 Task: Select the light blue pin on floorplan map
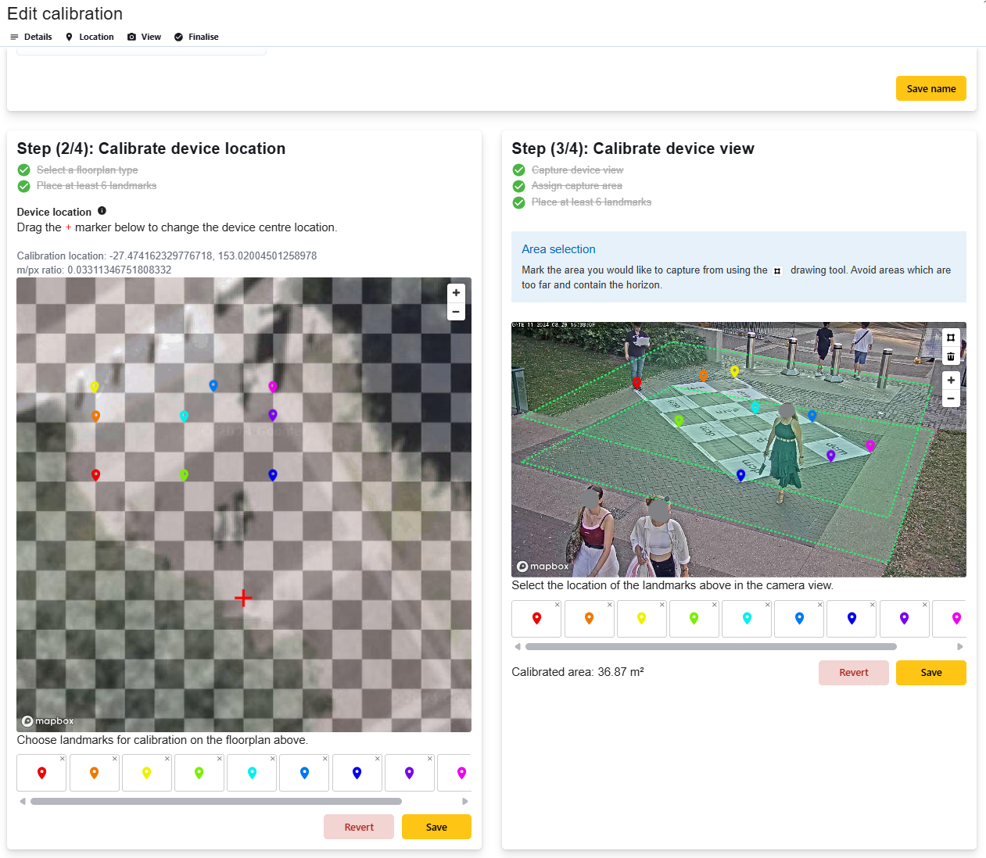[213, 385]
